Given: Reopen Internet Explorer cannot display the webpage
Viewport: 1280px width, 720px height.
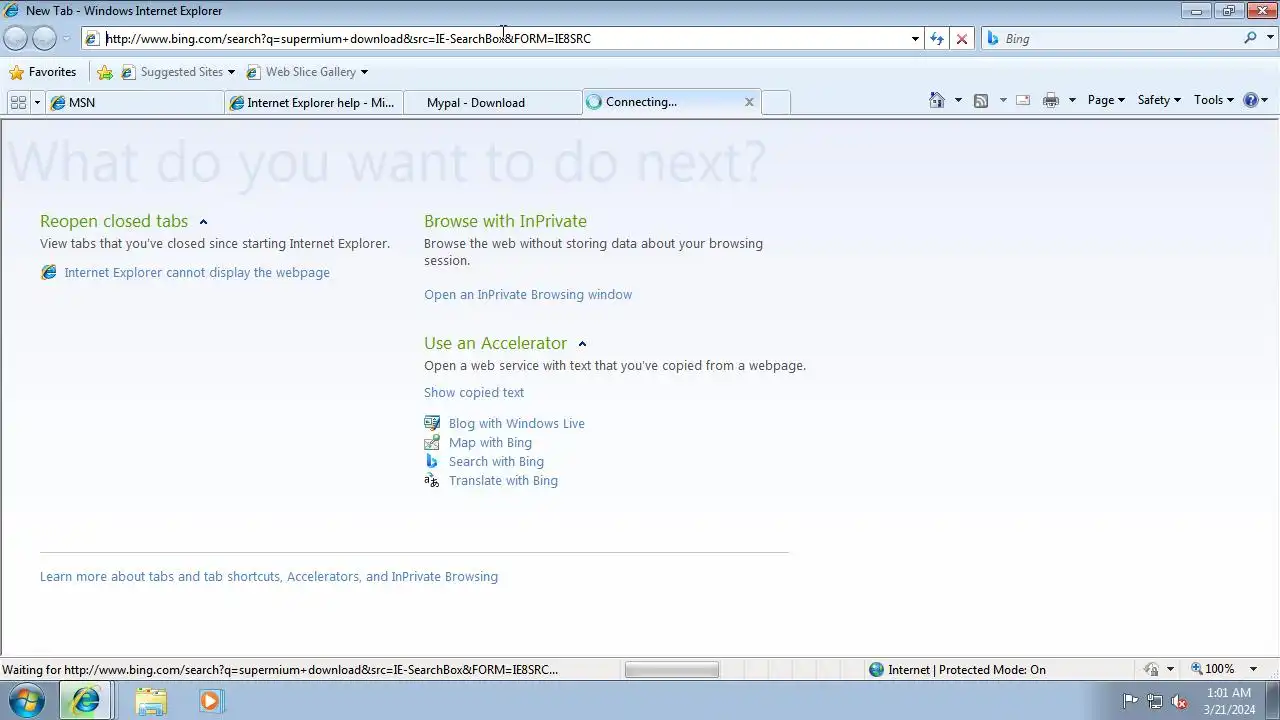Looking at the screenshot, I should point(197,272).
